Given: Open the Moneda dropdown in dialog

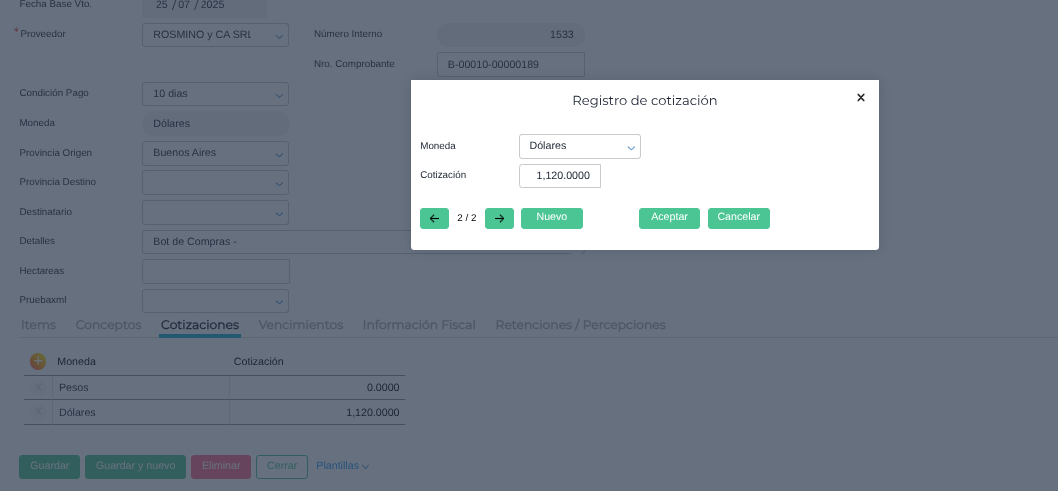Looking at the screenshot, I should 579,146.
